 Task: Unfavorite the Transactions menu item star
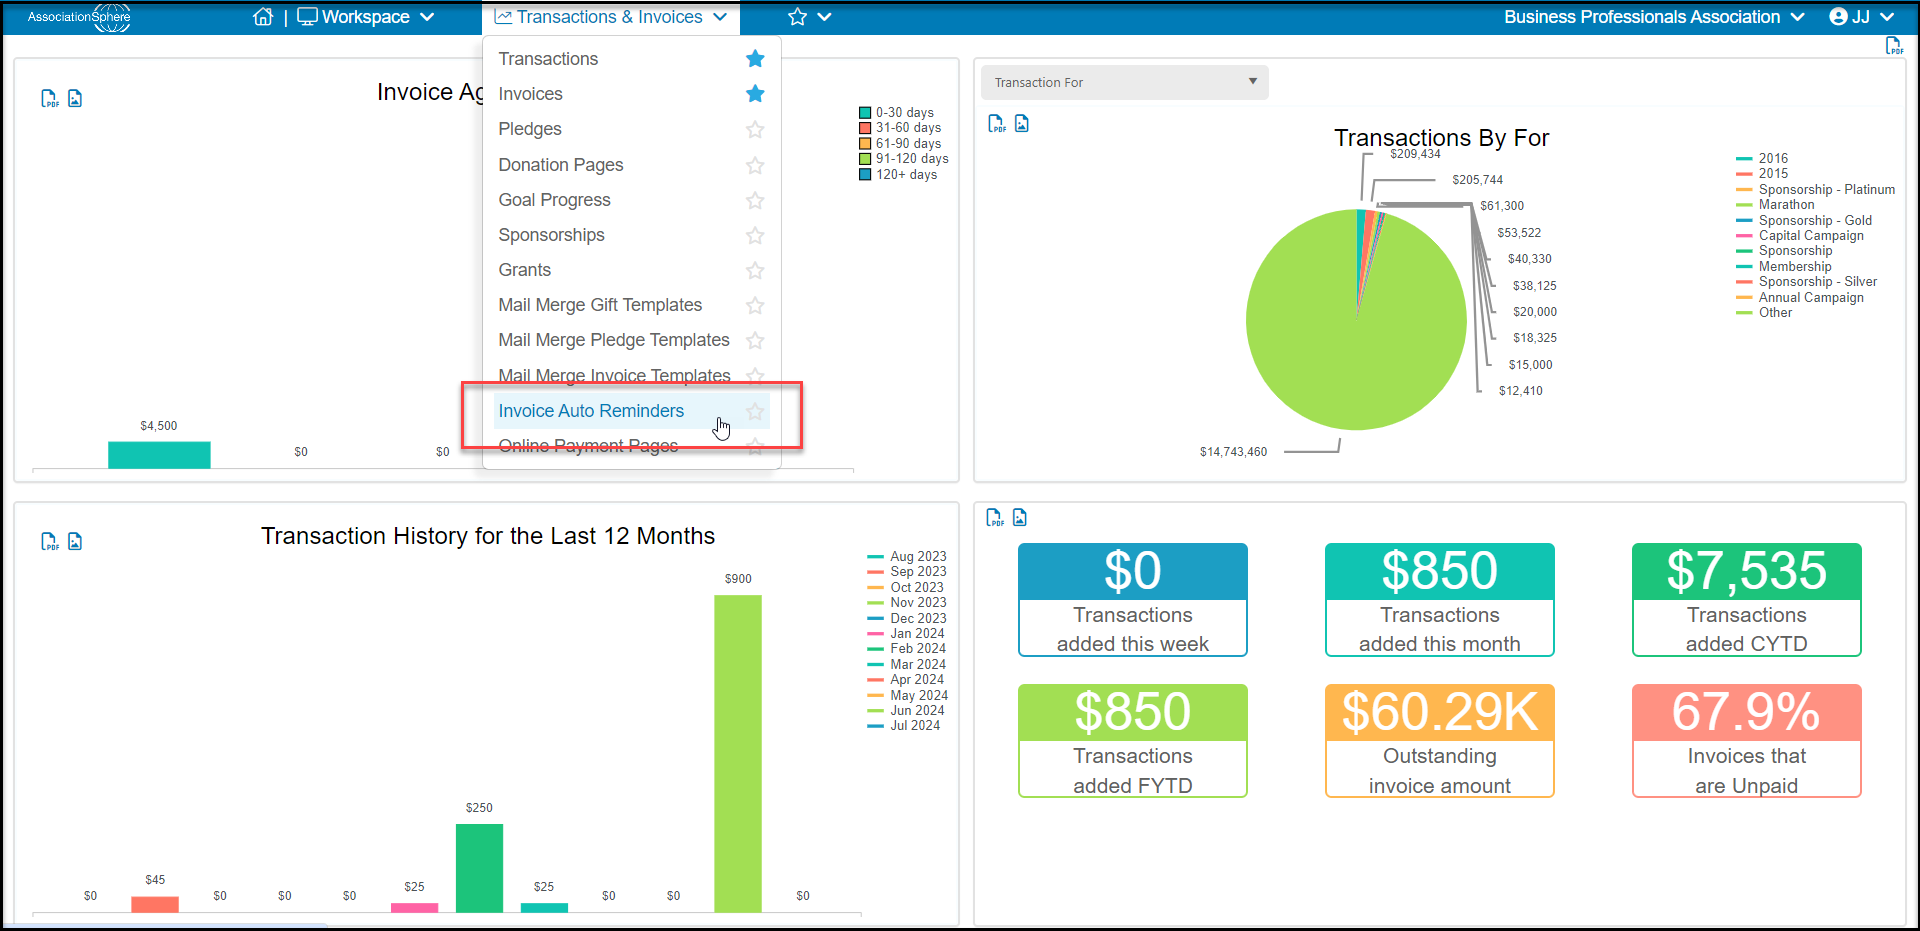755,59
